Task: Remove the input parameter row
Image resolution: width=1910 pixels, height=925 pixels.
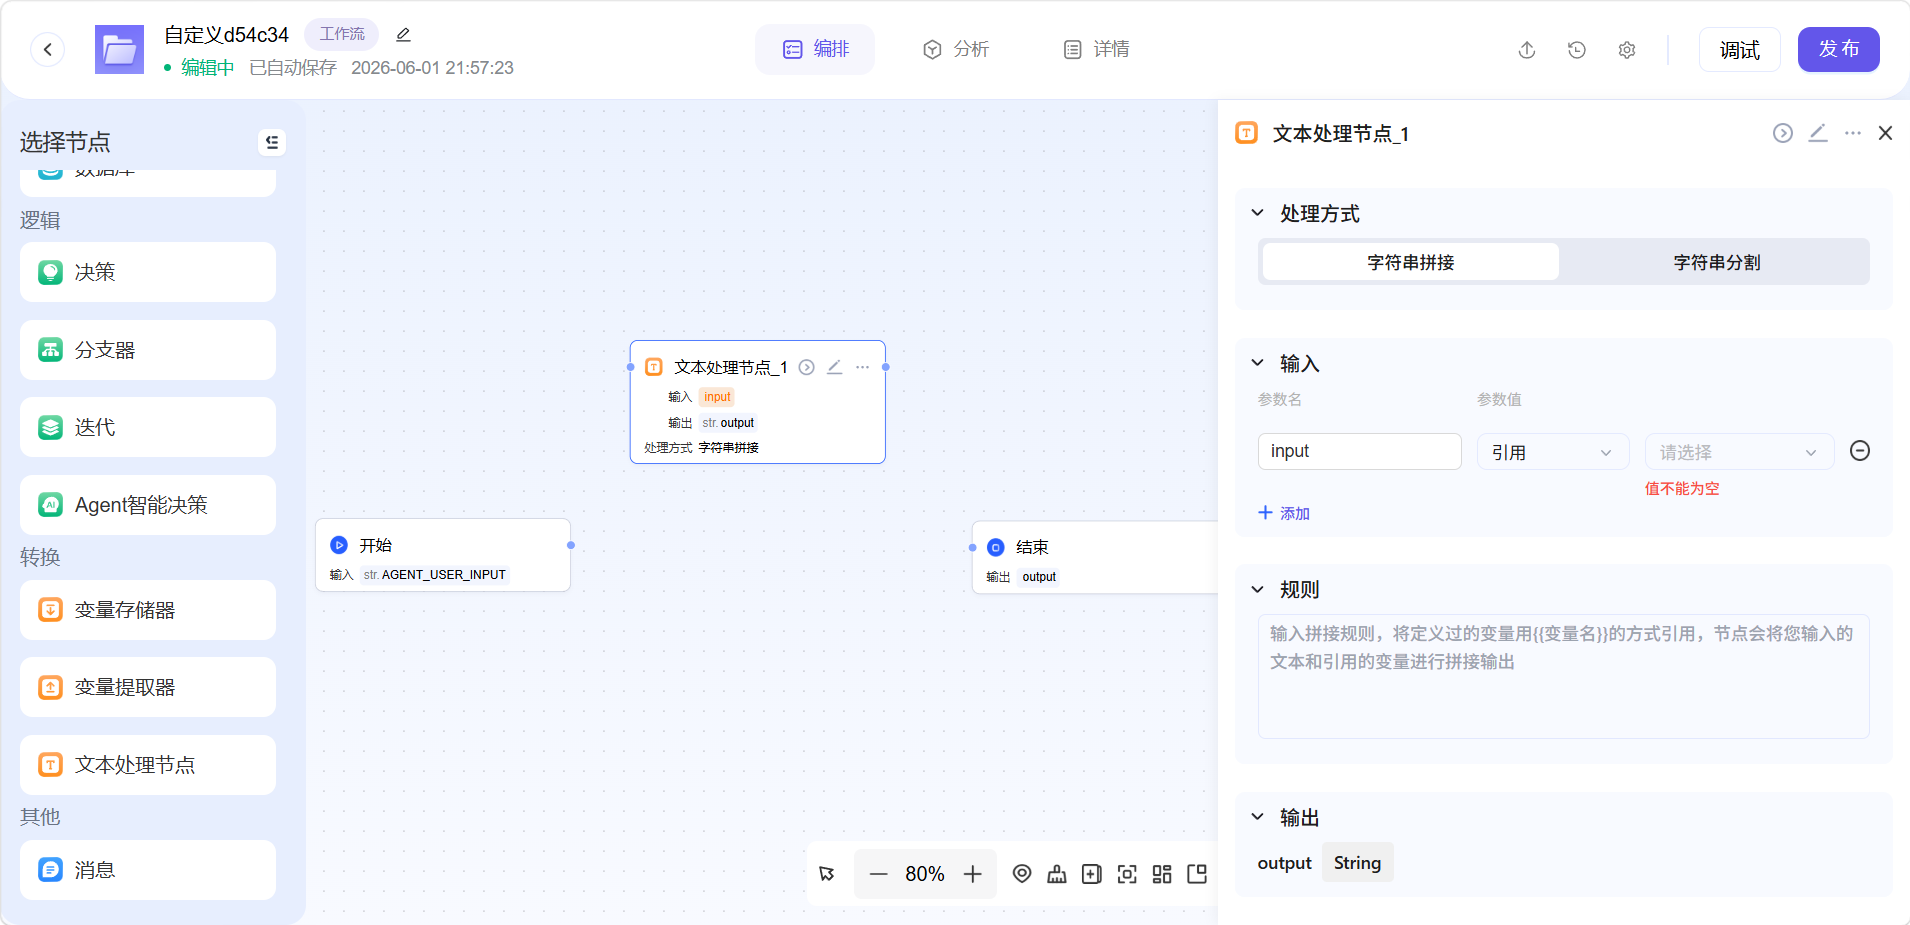Action: point(1860,451)
